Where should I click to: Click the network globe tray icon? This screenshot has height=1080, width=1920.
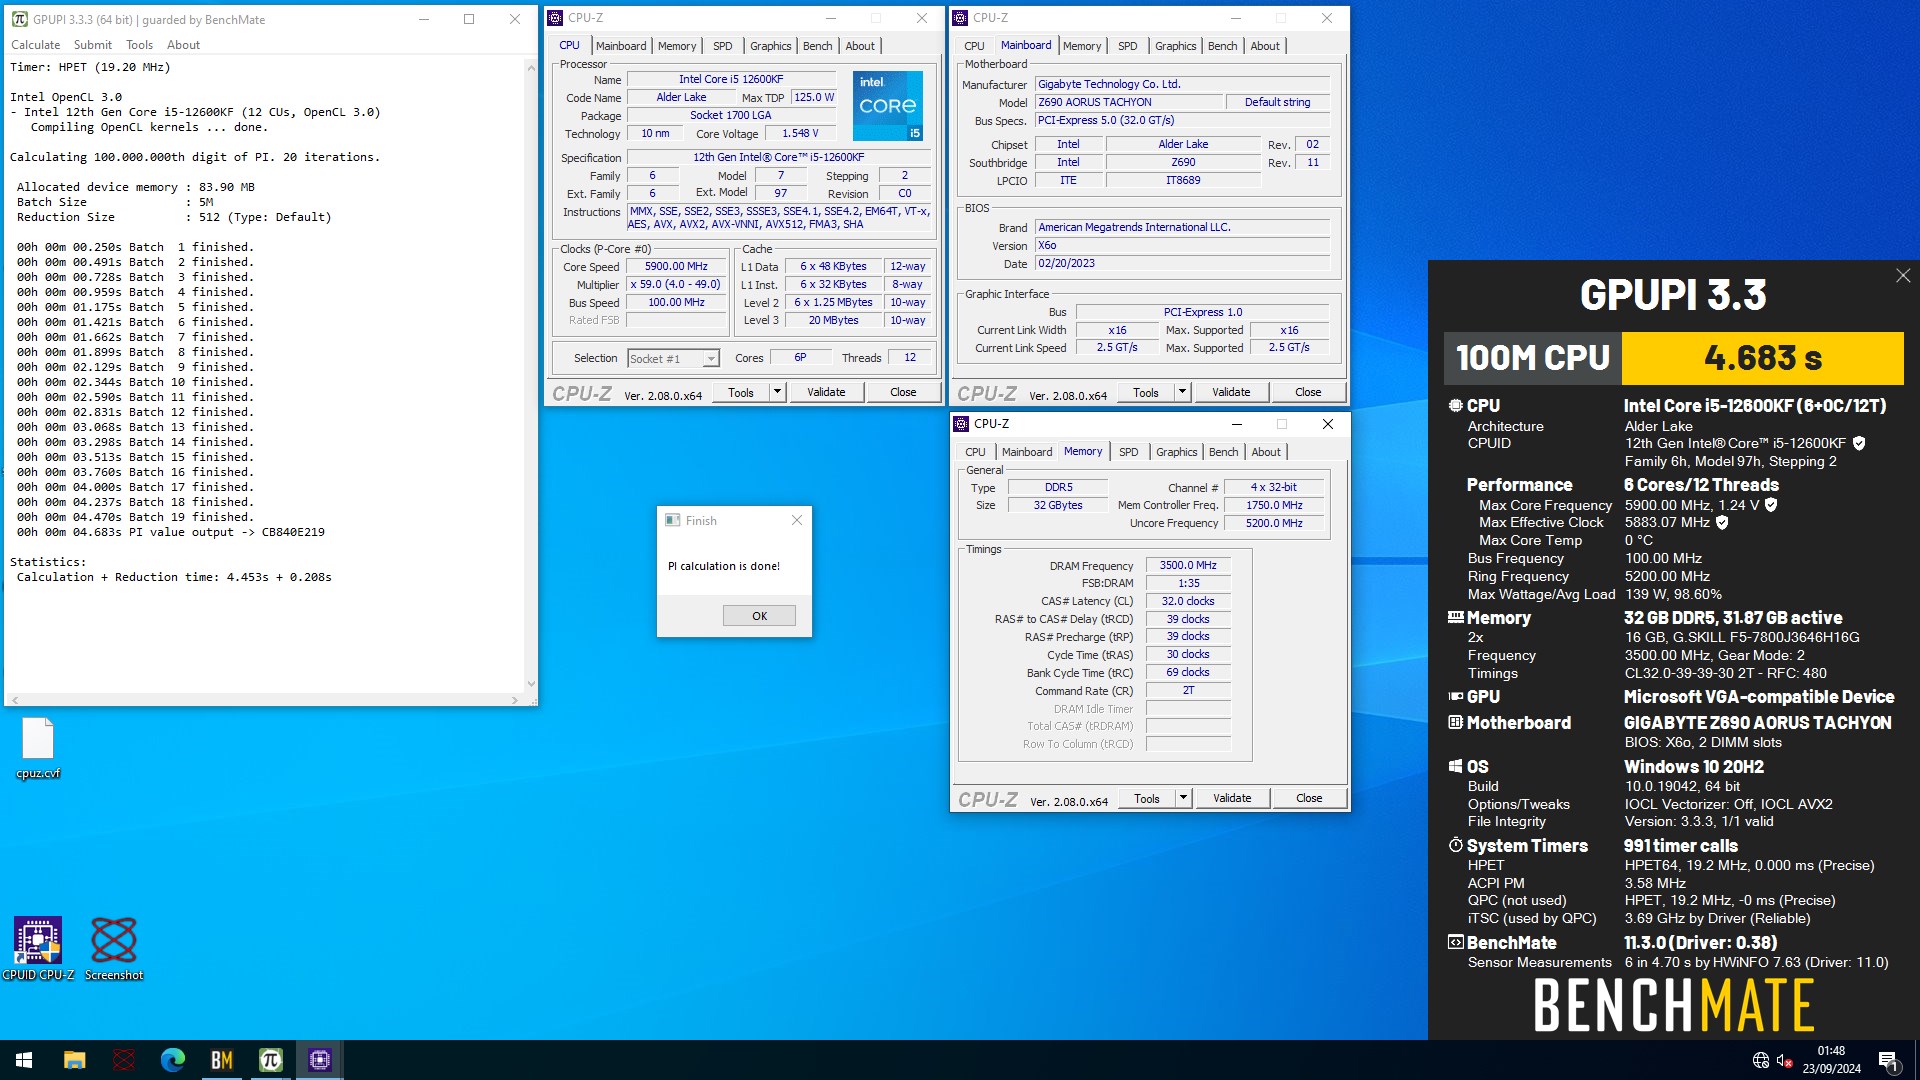[1760, 1060]
